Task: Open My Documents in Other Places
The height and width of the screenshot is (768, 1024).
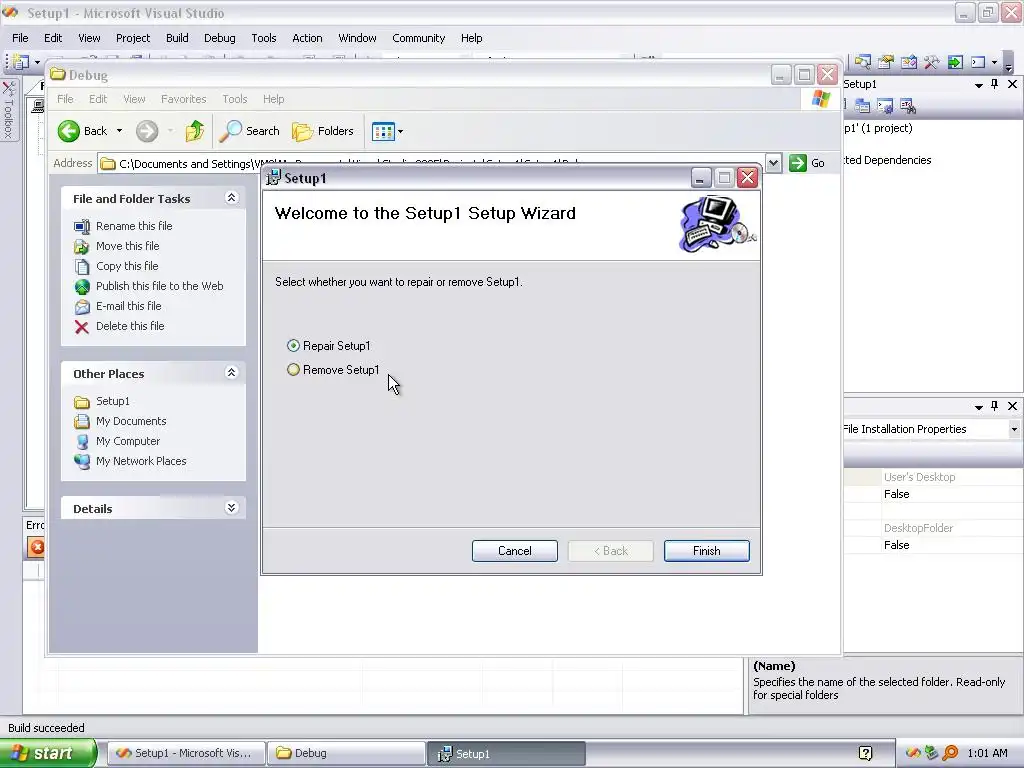Action: pyautogui.click(x=131, y=421)
